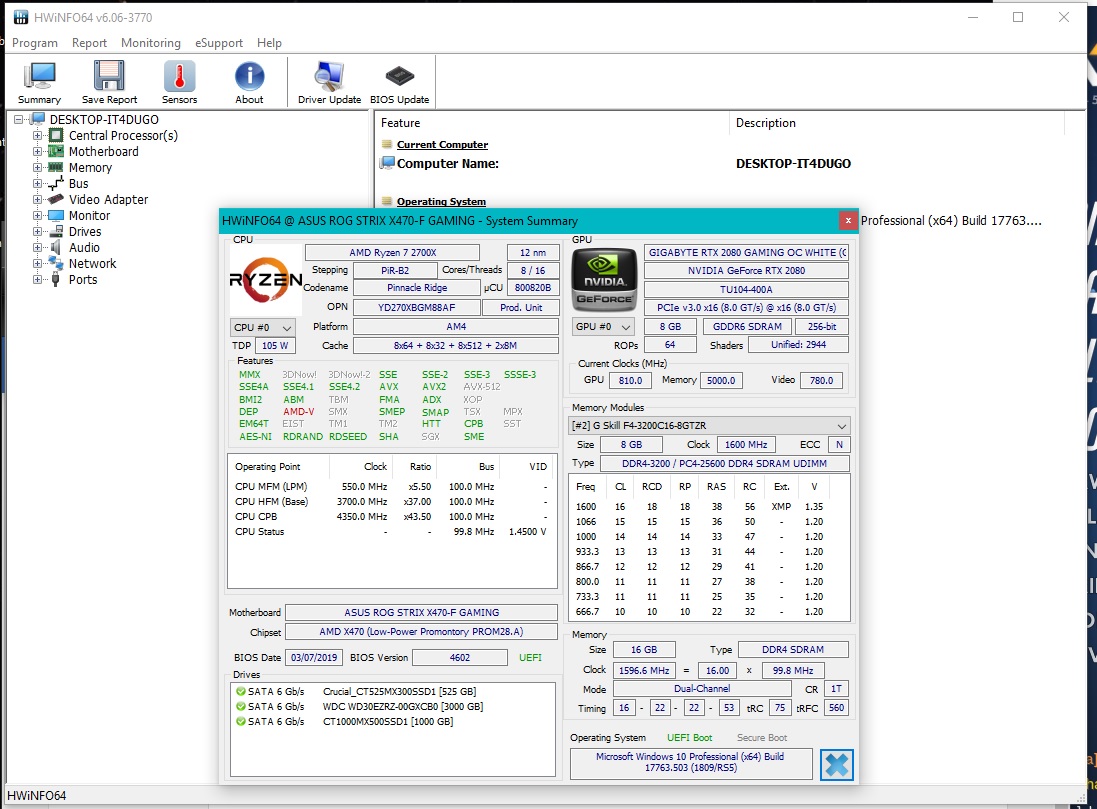Click the Ports plug tree icon
1097x809 pixels.
coord(56,279)
